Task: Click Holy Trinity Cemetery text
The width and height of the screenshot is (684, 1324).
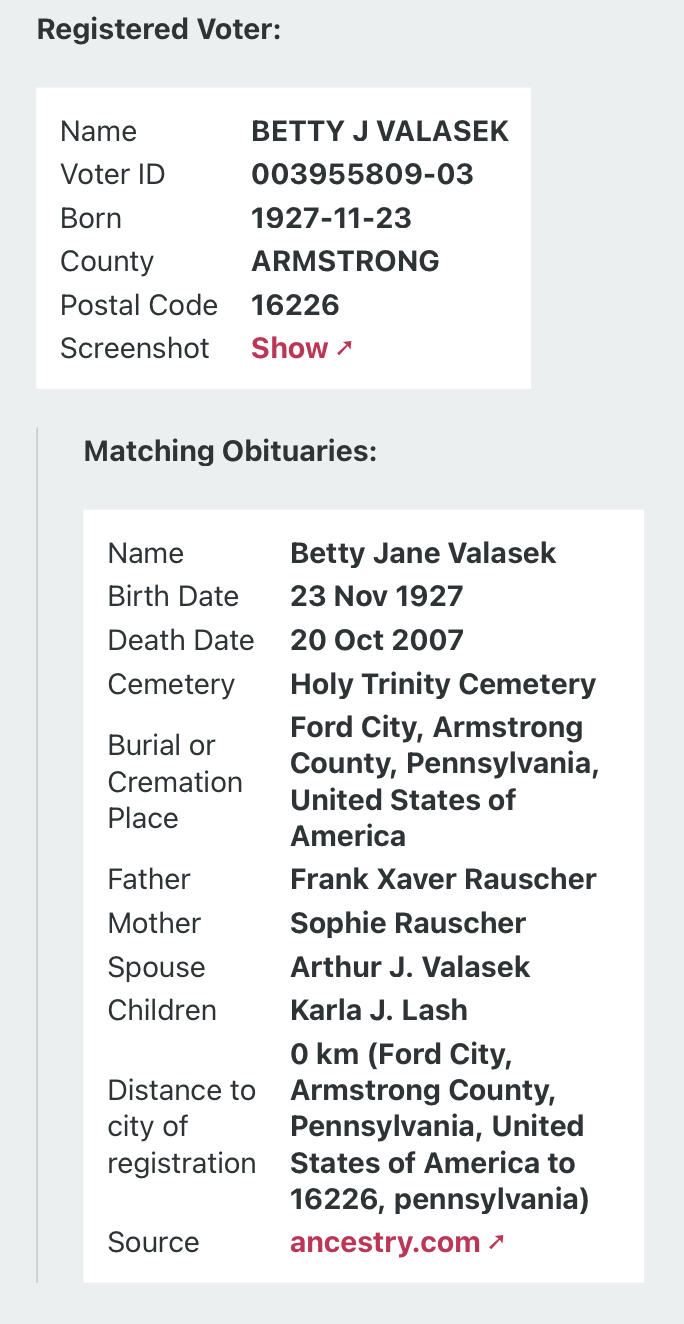Action: pyautogui.click(x=443, y=684)
